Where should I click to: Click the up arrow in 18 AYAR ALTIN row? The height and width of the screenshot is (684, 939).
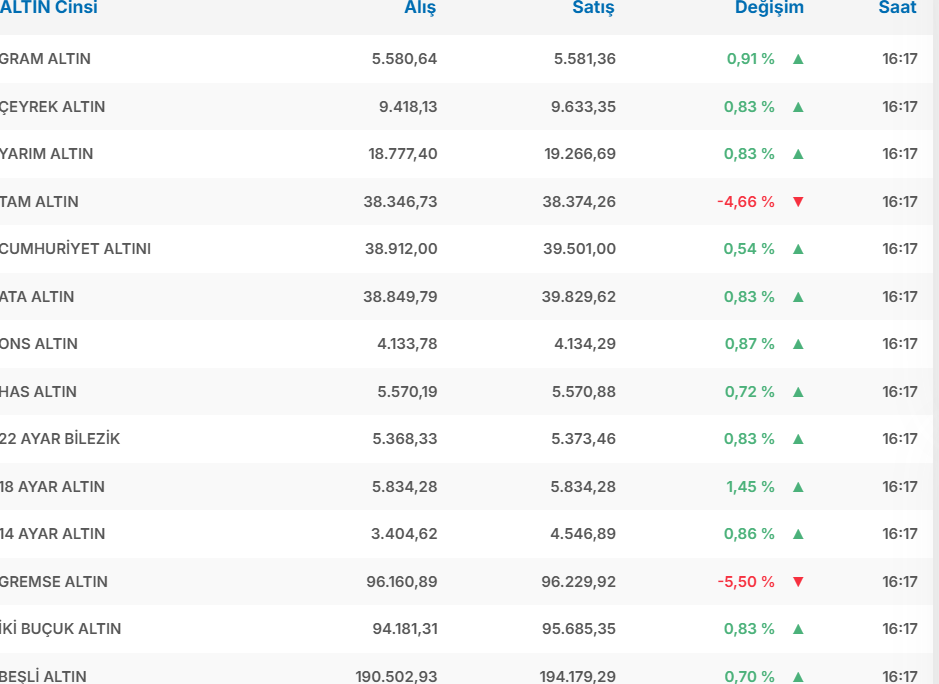pyautogui.click(x=798, y=487)
